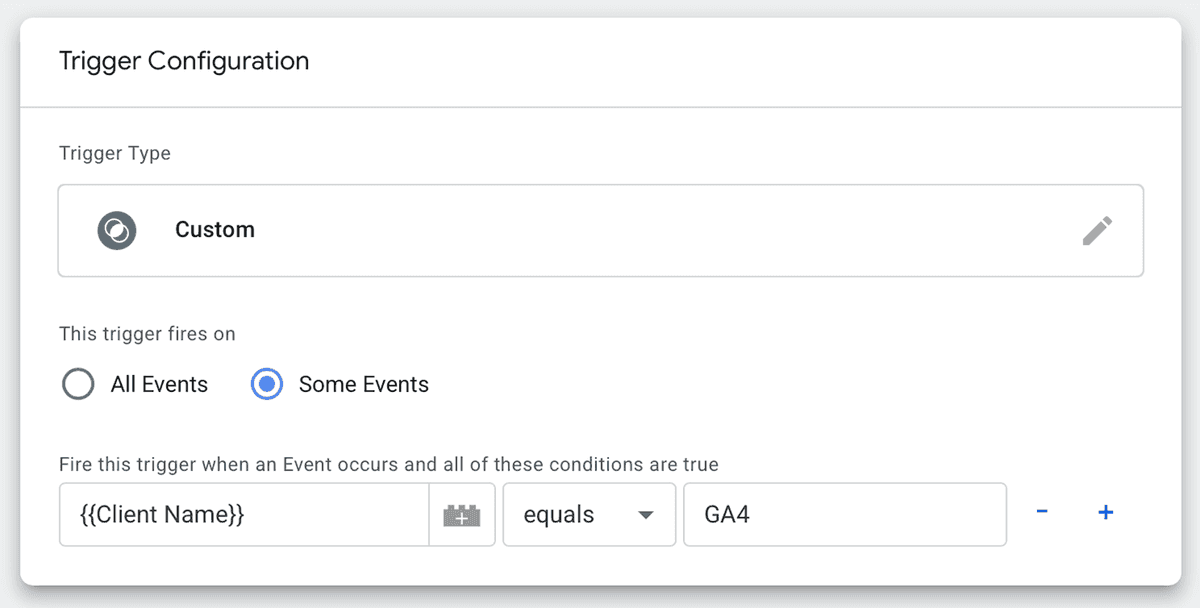Click the Custom trigger type circle icon
Viewport: 1200px width, 608px height.
116,231
